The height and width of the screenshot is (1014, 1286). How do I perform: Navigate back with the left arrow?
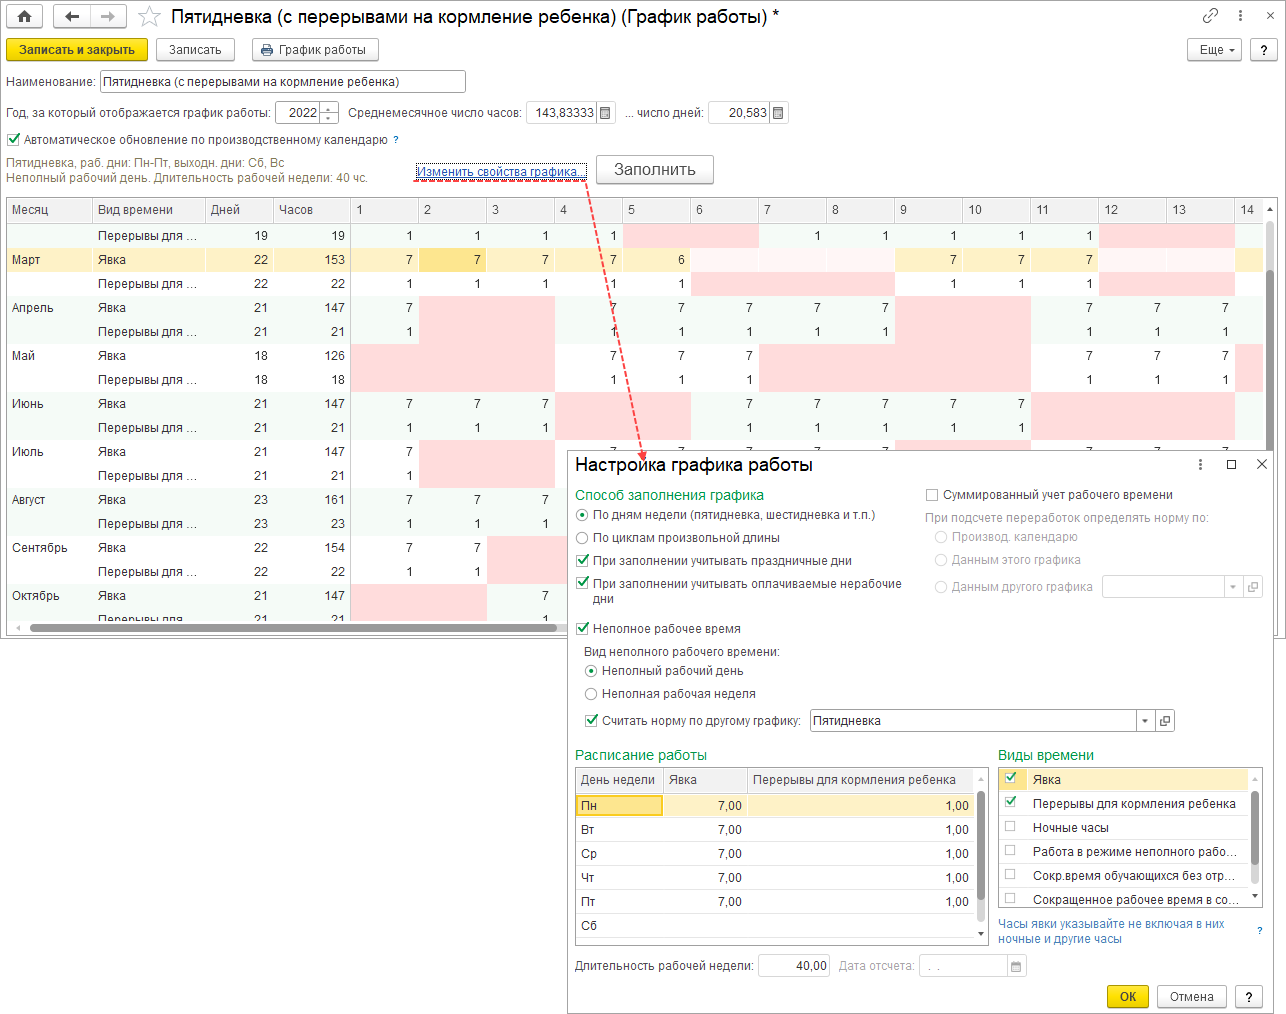click(71, 16)
